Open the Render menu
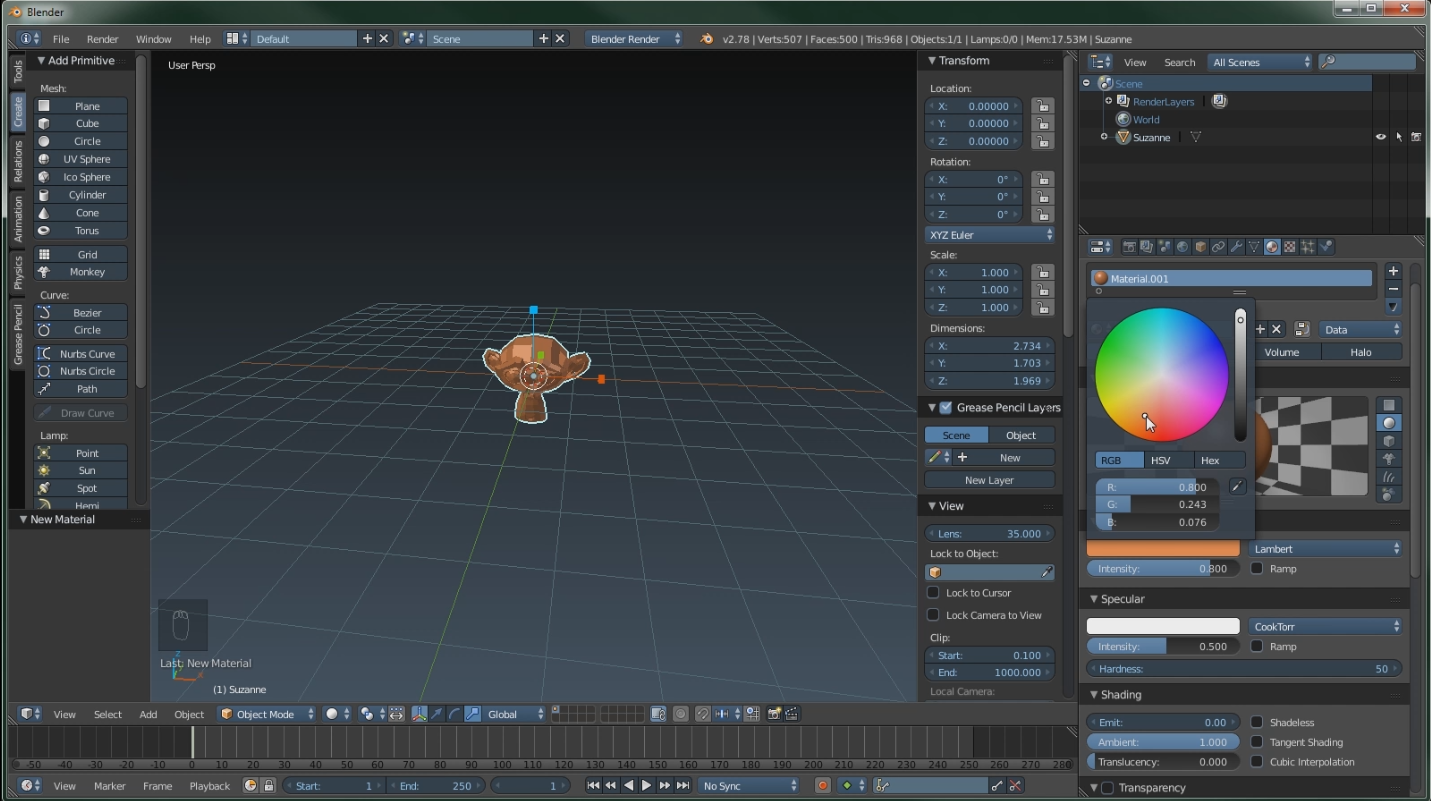 [102, 39]
